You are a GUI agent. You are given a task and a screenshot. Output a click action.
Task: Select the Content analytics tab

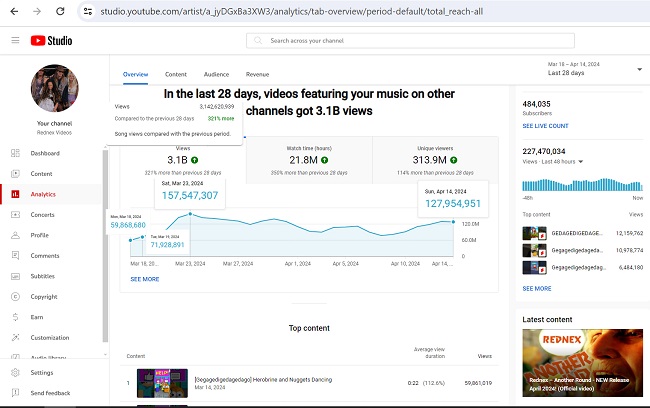click(176, 74)
